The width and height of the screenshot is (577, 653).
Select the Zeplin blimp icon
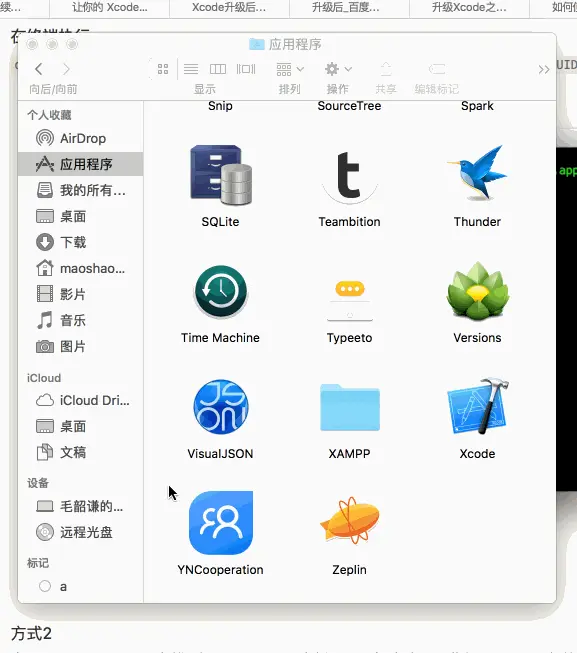click(350, 521)
